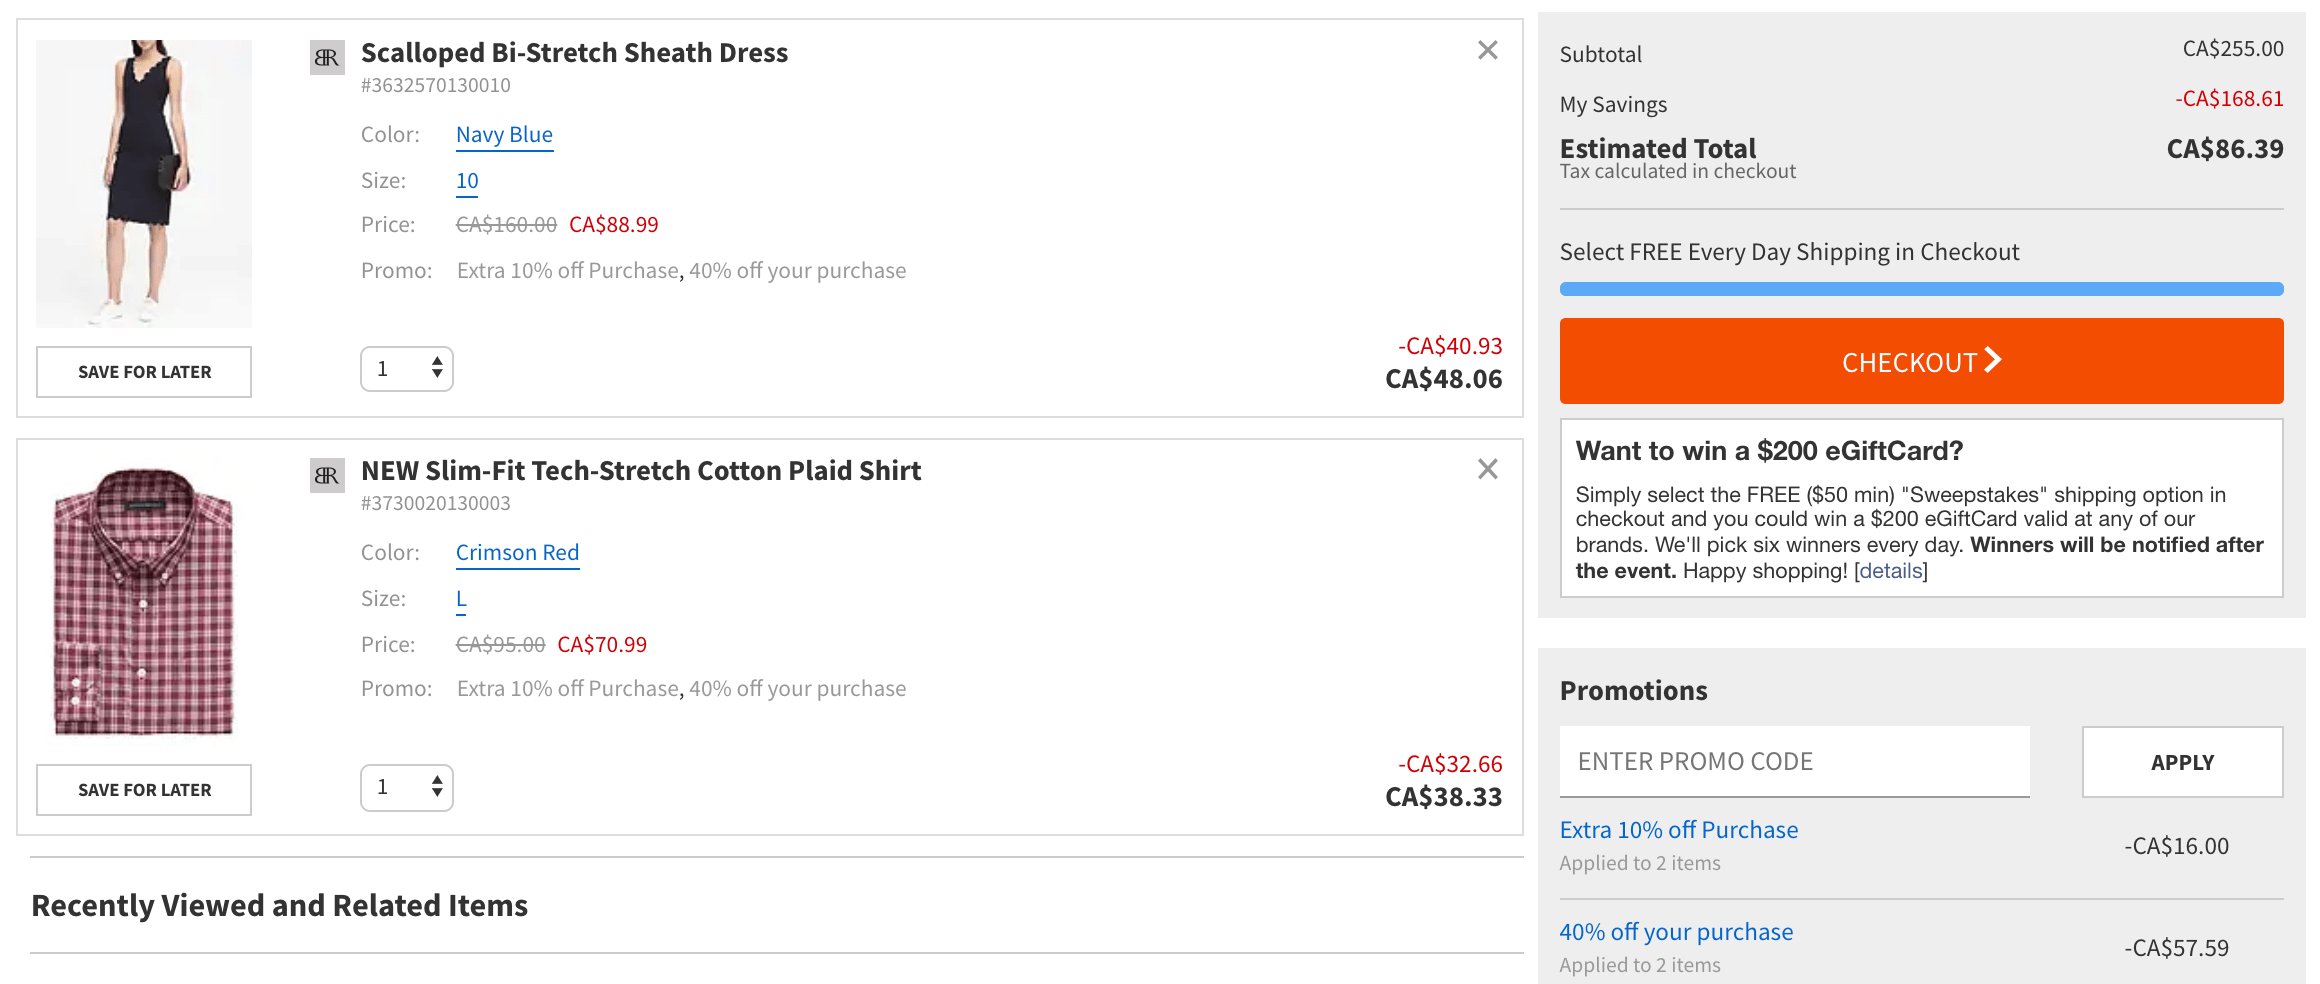Open quantity selector for the Plaid Shirt

pos(407,788)
